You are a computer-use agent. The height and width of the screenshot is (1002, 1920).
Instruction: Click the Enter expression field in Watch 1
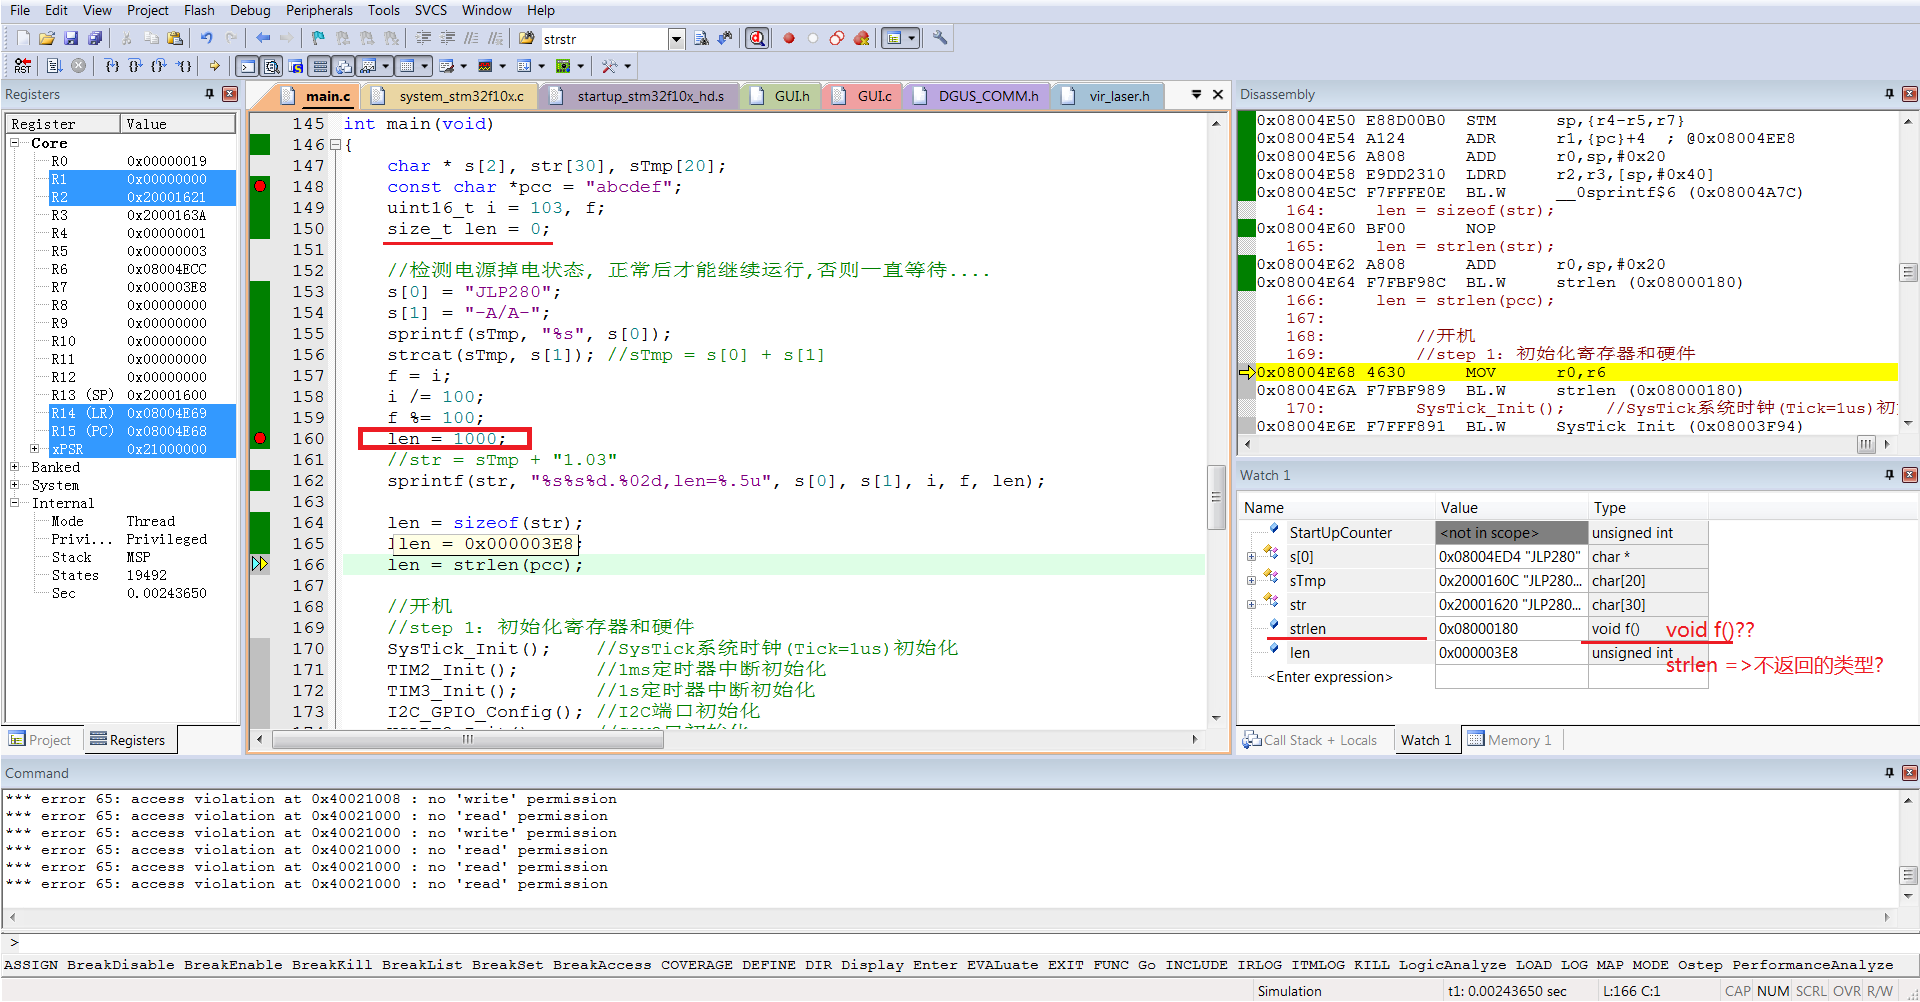pyautogui.click(x=1329, y=677)
